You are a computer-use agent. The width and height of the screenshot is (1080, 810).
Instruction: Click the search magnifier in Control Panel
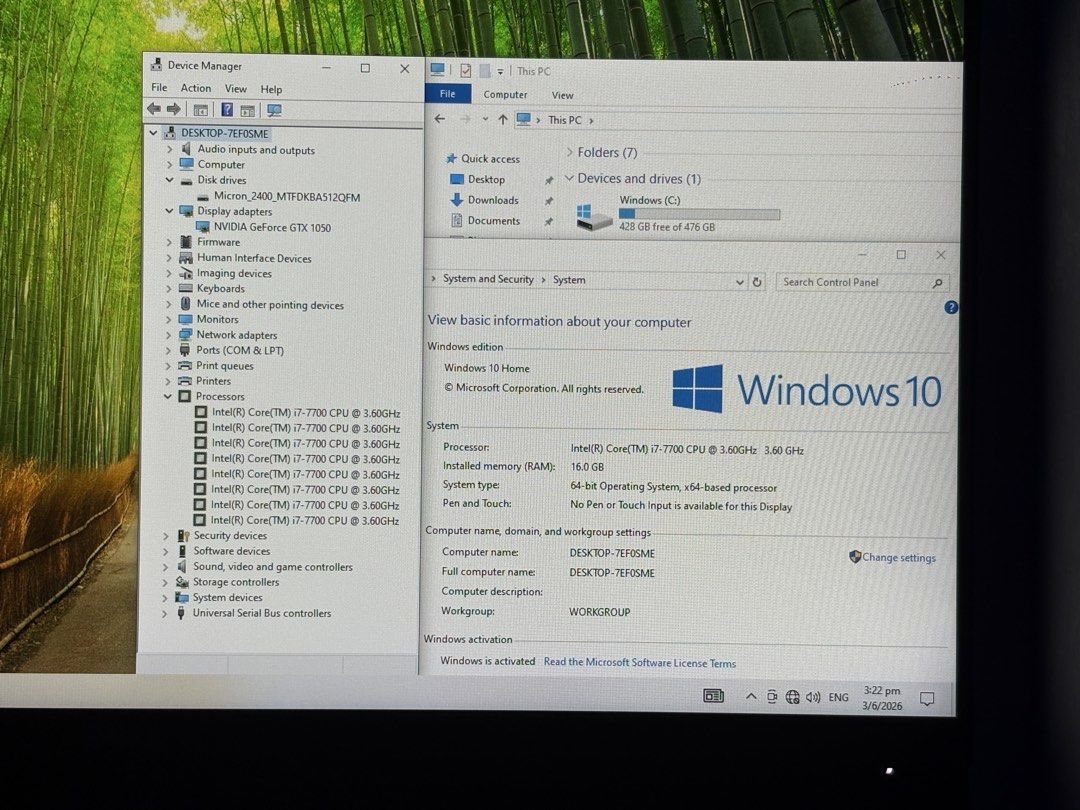coord(937,283)
